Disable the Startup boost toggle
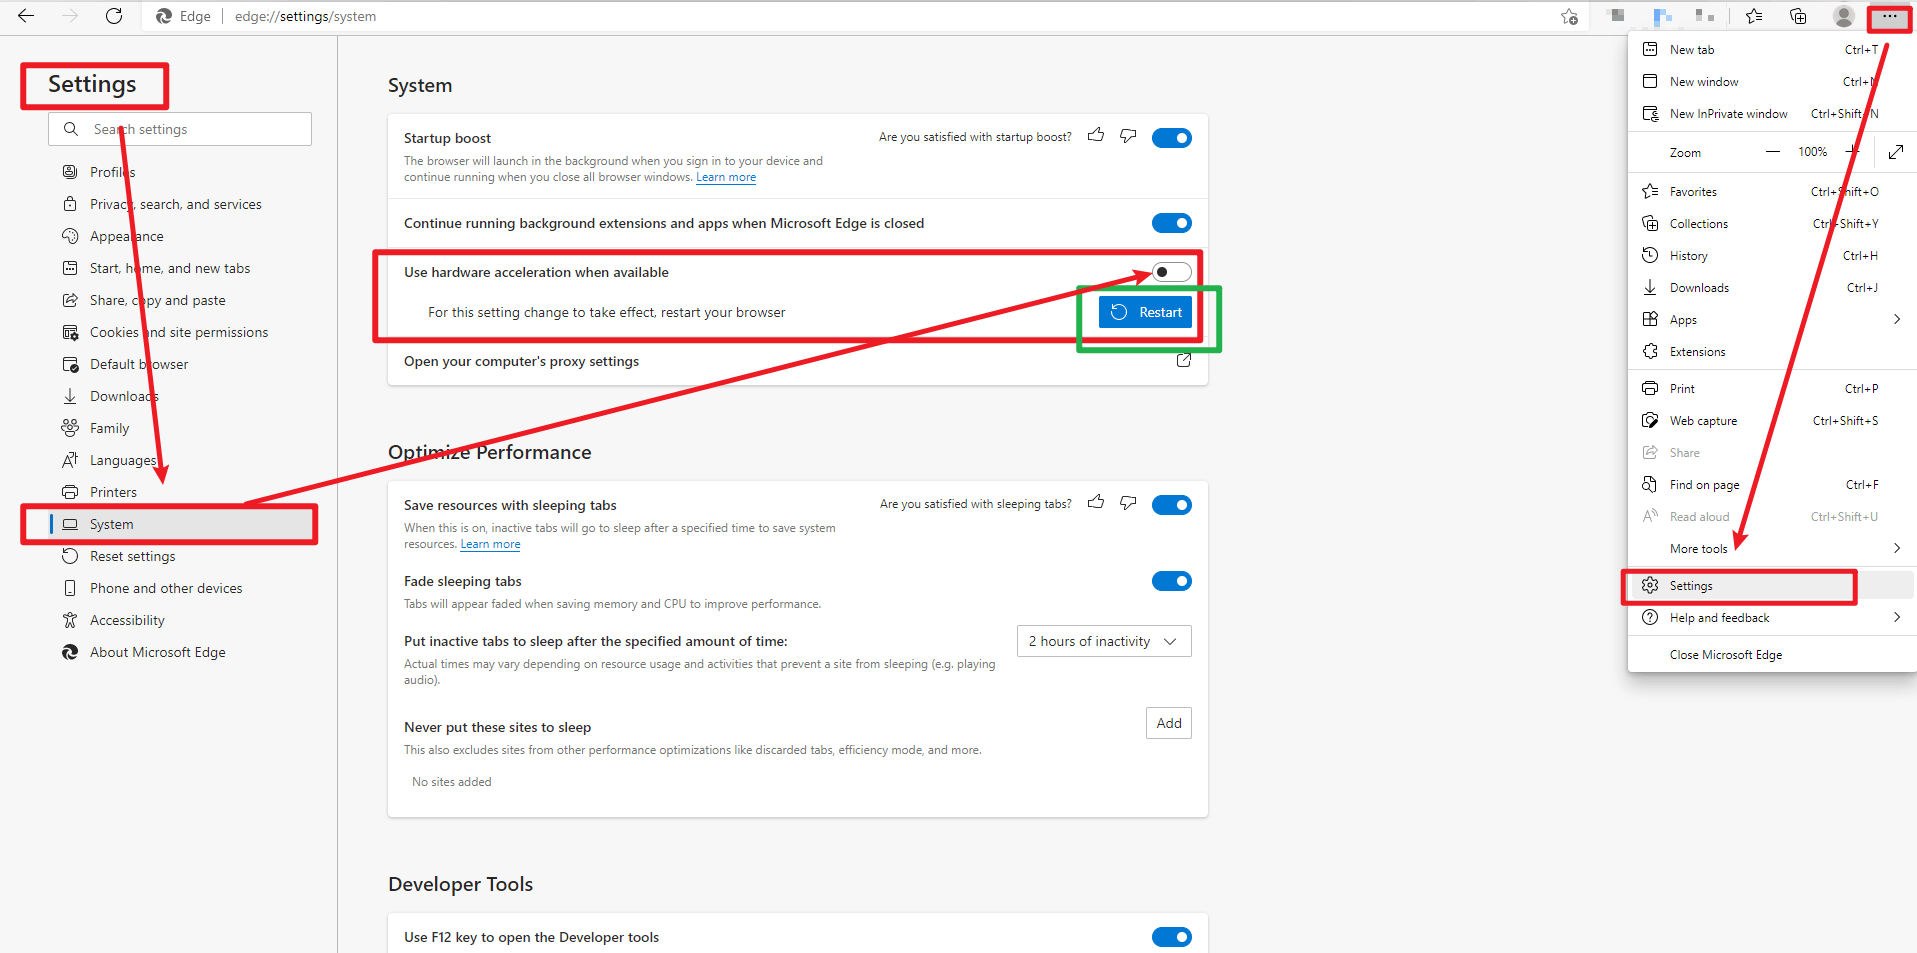Image resolution: width=1917 pixels, height=953 pixels. point(1171,137)
